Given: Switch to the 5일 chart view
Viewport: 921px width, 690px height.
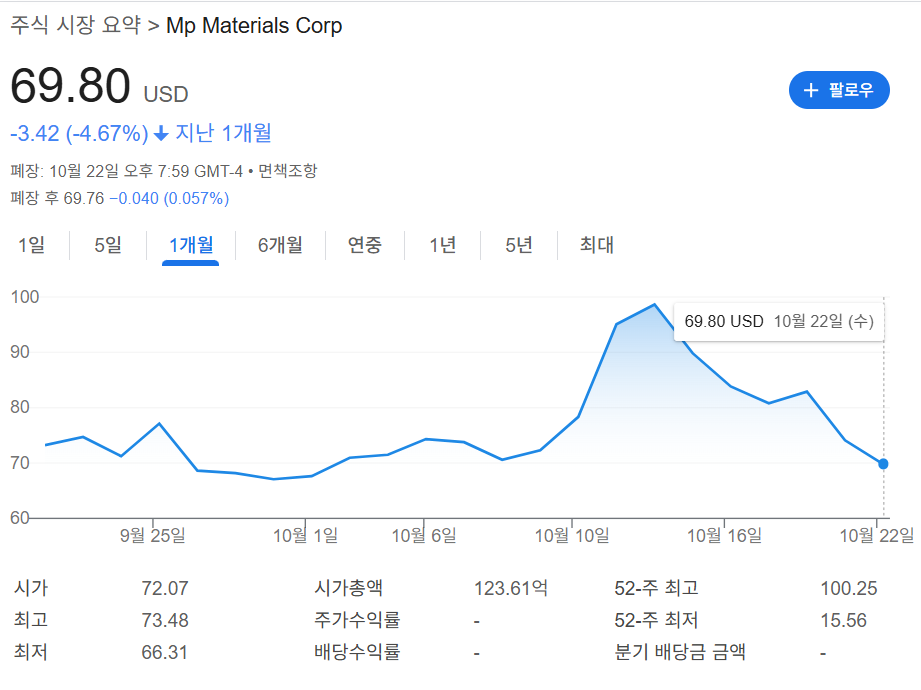Looking at the screenshot, I should coord(105,244).
